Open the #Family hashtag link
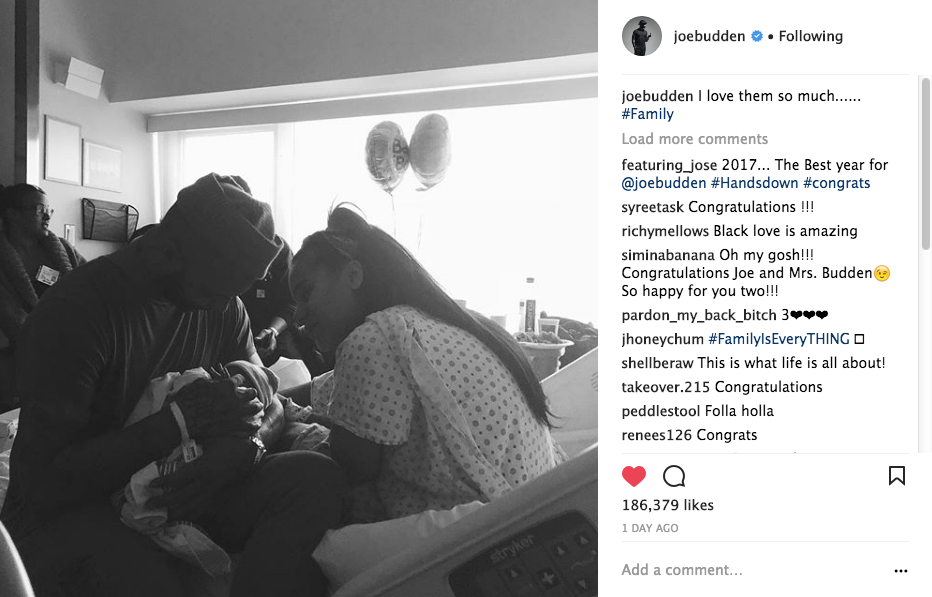932x597 pixels. point(647,114)
